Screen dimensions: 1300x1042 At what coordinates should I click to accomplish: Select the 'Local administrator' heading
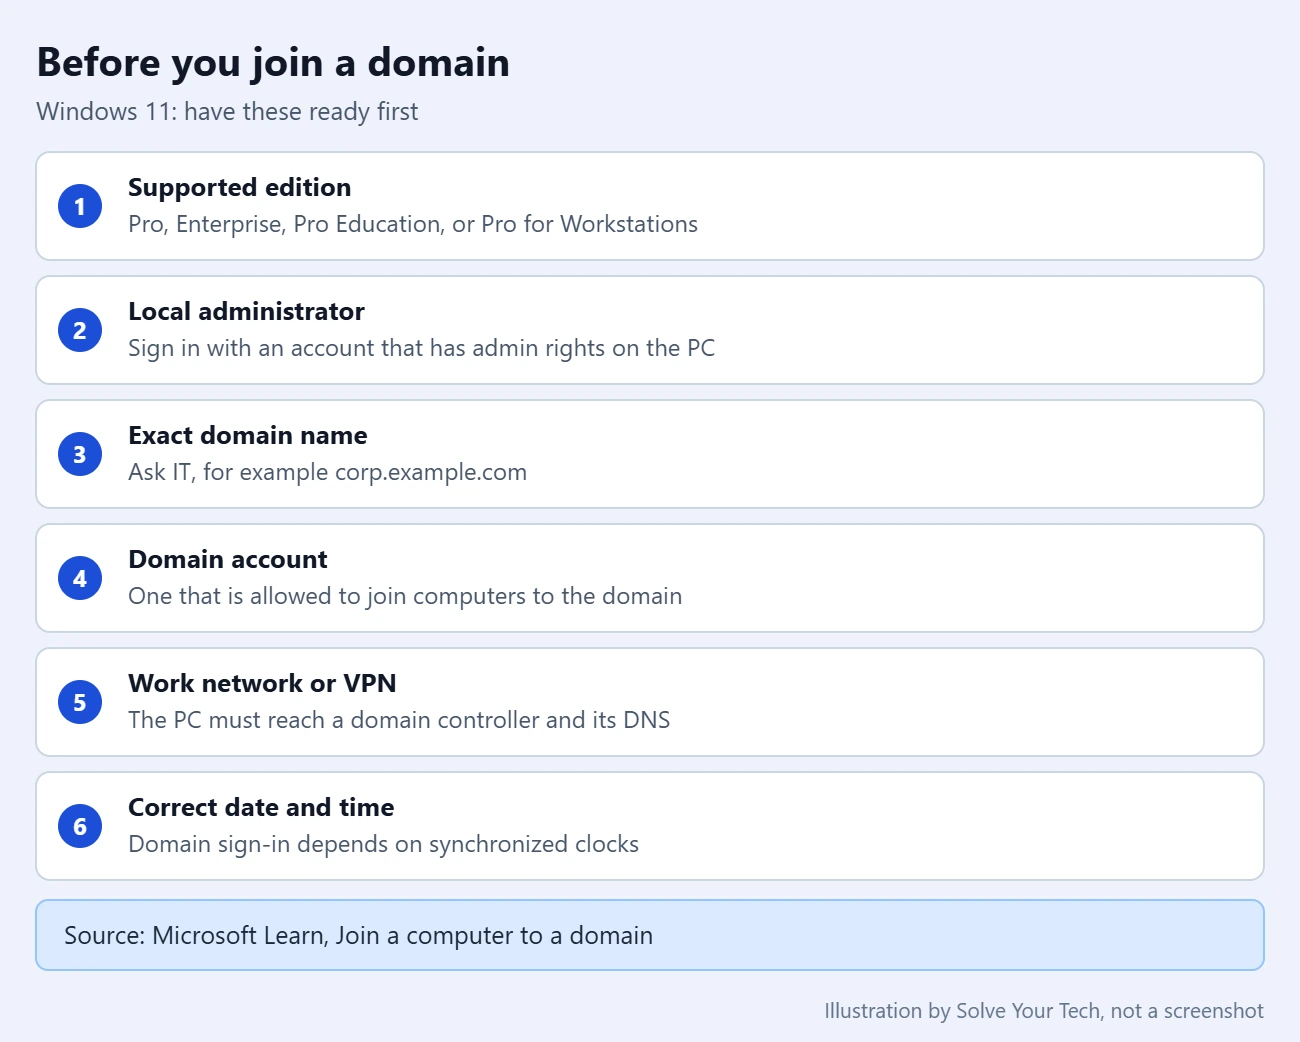[246, 312]
